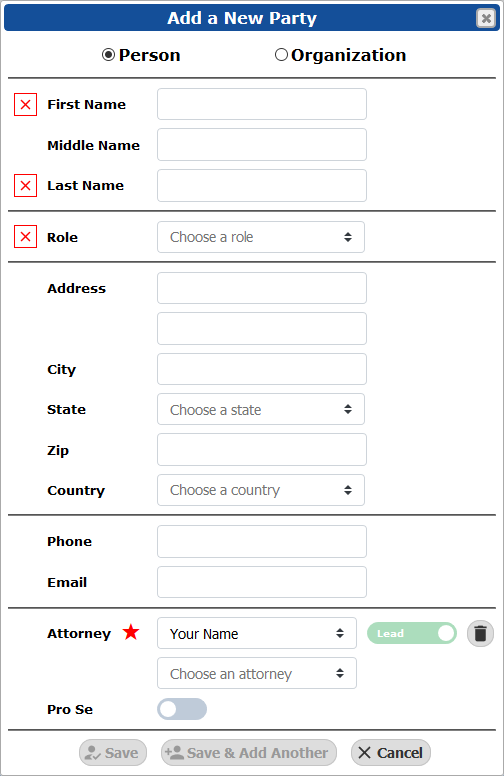Image resolution: width=504 pixels, height=776 pixels.
Task: Click the red star beside Attorney
Action: point(131,632)
